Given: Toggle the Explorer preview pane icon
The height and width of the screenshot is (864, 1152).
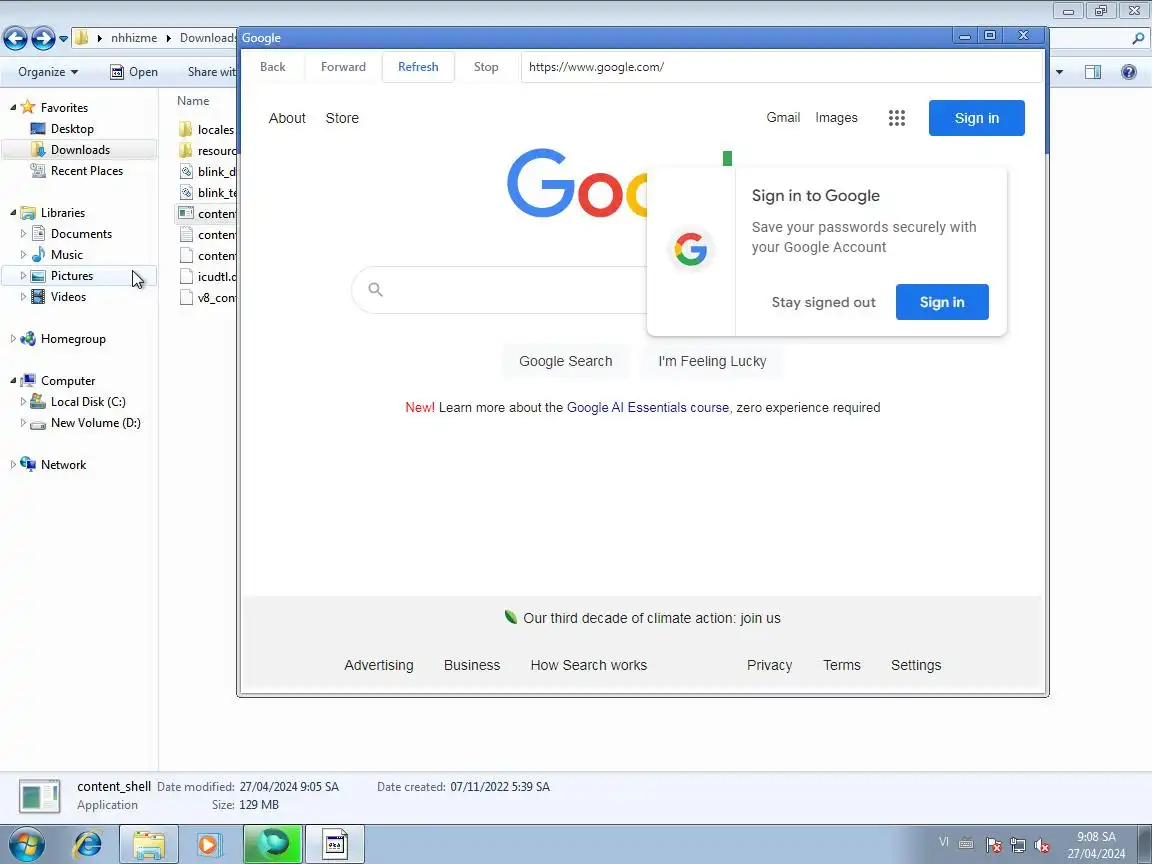Looking at the screenshot, I should (x=1093, y=71).
